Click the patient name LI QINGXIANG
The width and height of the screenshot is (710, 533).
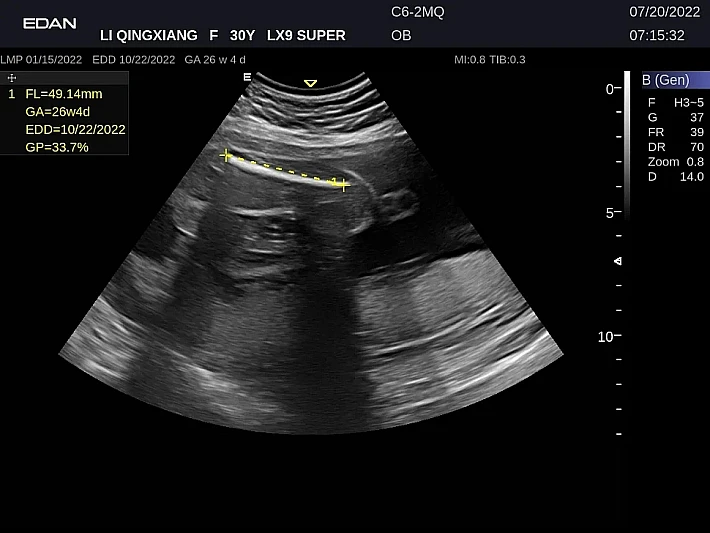(x=149, y=35)
